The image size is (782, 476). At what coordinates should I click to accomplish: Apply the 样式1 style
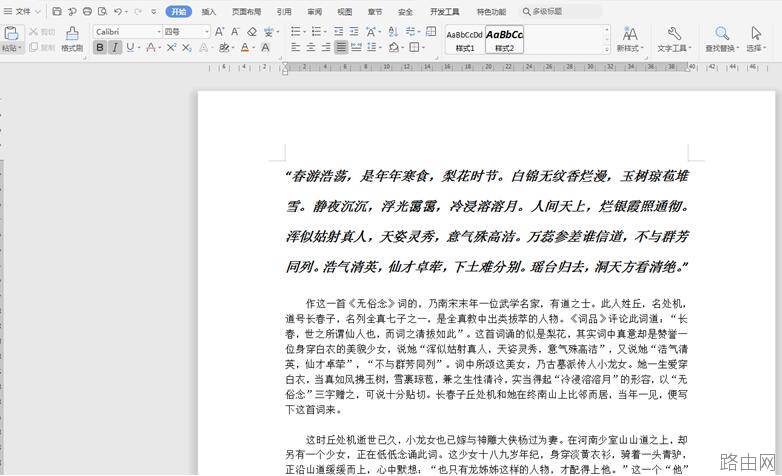(x=464, y=39)
